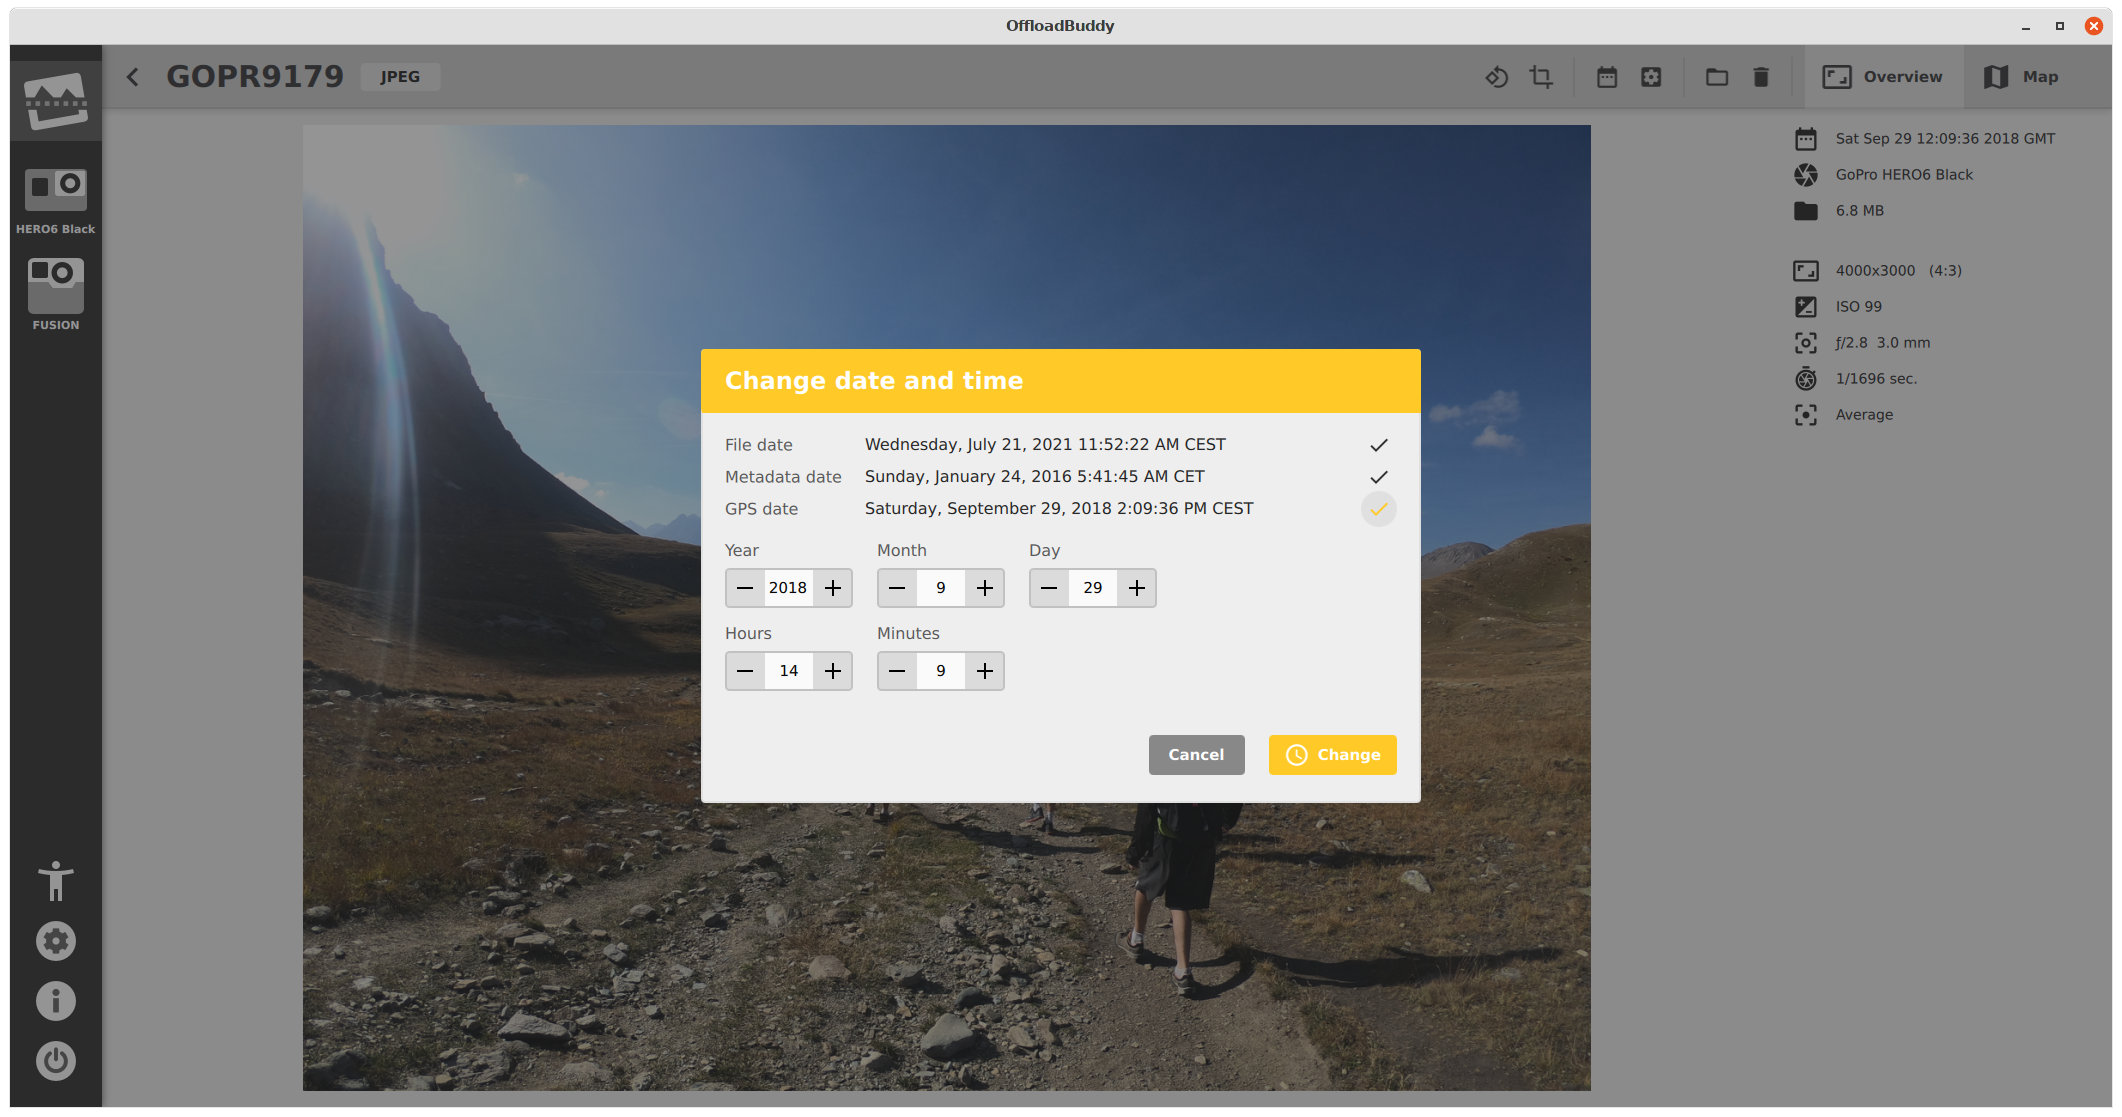This screenshot has width=2122, height=1117.
Task: Open the settings gear in sidebar
Action: coord(56,941)
